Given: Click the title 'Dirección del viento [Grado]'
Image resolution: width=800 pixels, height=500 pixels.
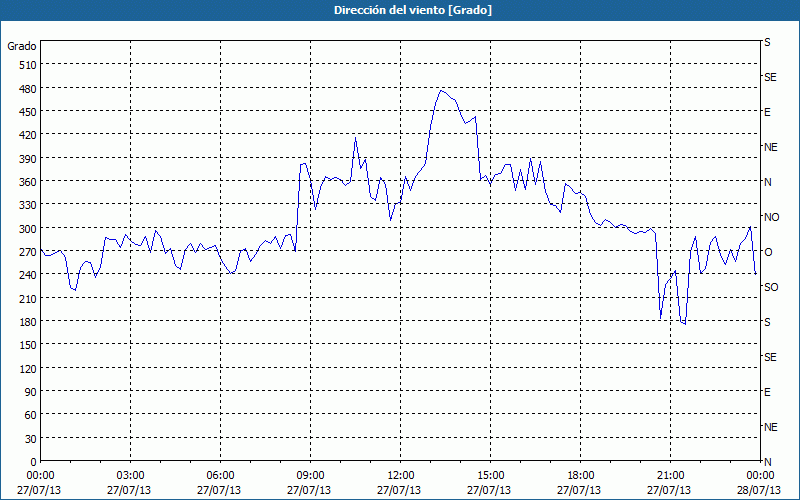Looking at the screenshot, I should pos(413,10).
